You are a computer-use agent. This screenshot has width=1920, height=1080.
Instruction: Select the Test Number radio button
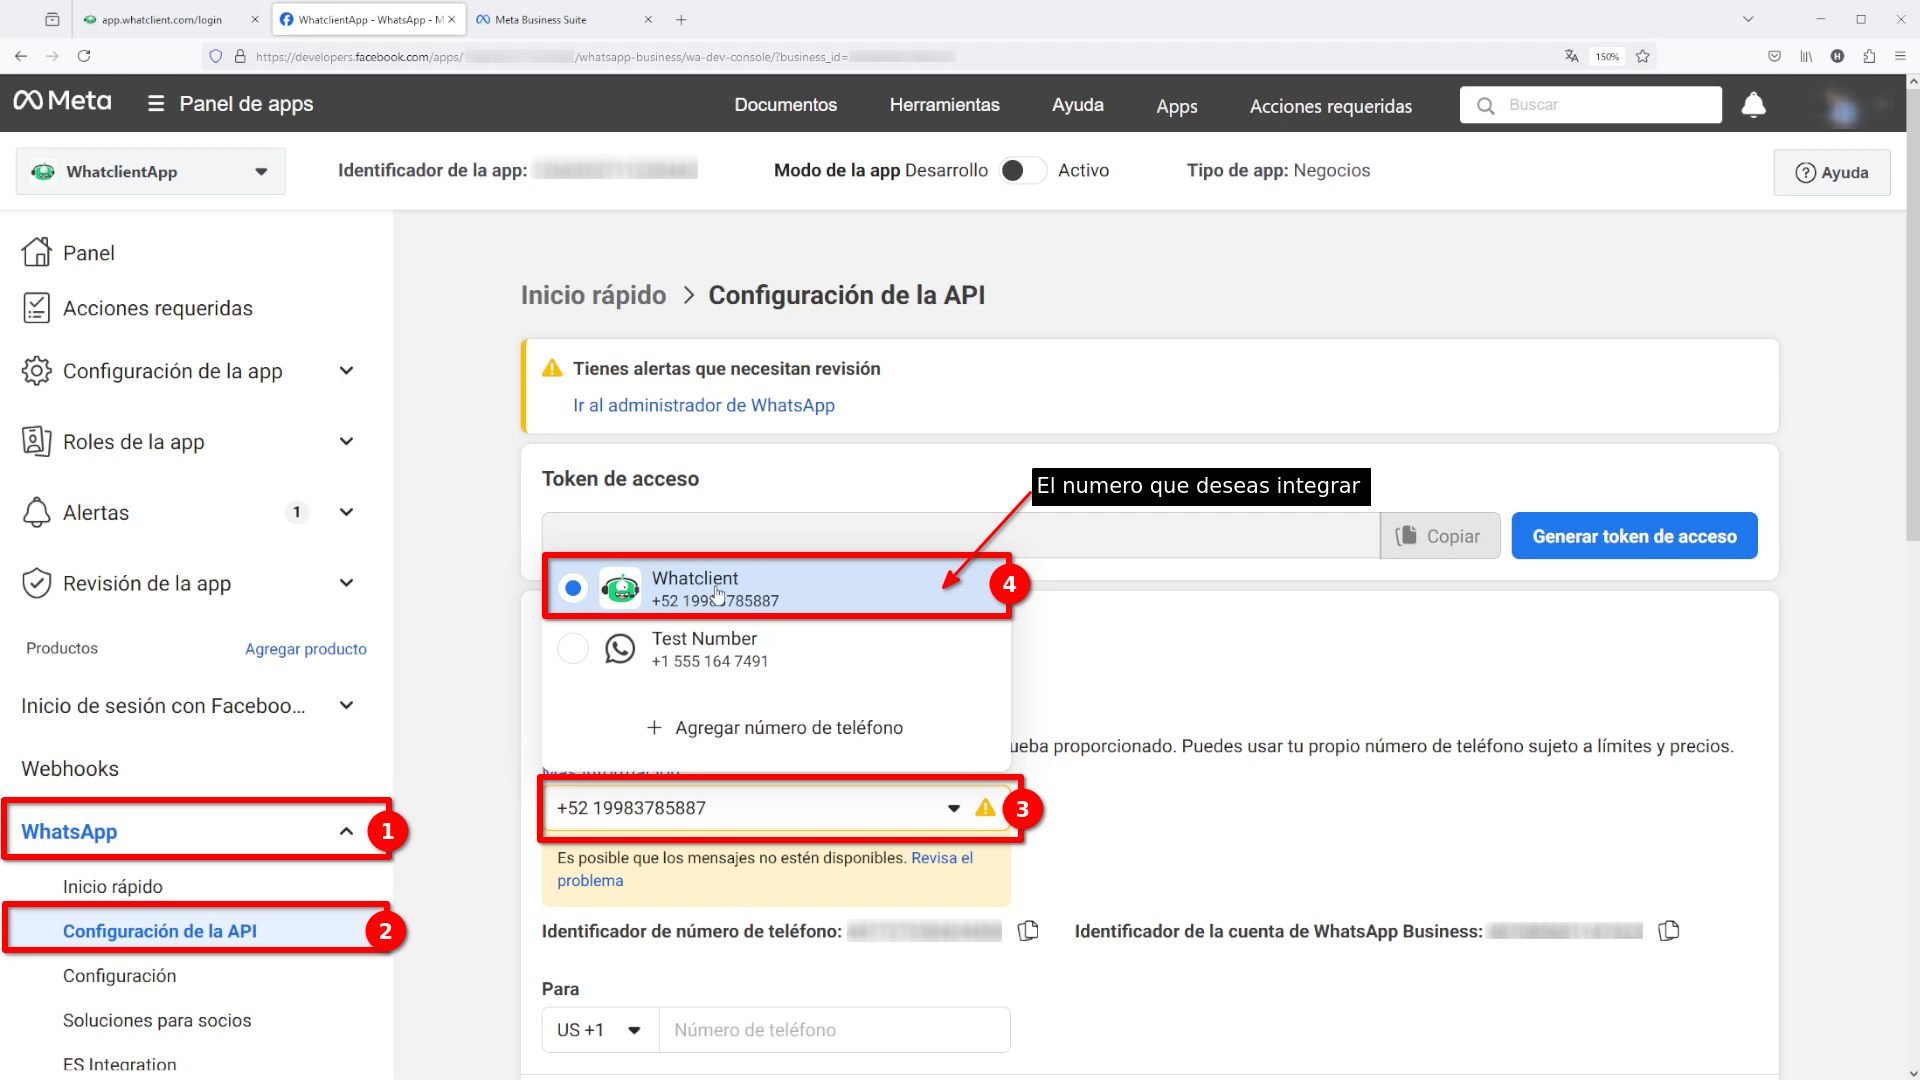(x=573, y=649)
